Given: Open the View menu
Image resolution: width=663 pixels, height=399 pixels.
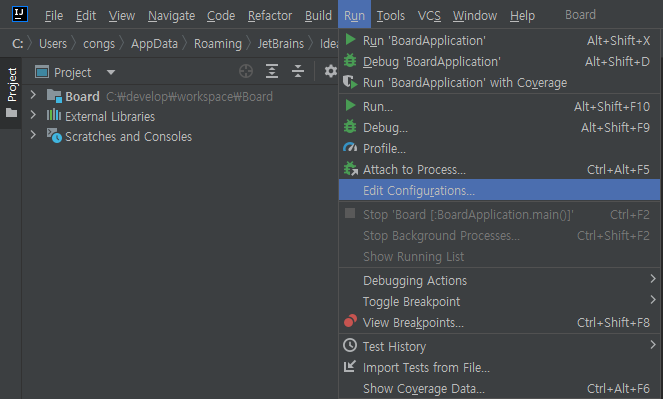Looking at the screenshot, I should click(122, 16).
